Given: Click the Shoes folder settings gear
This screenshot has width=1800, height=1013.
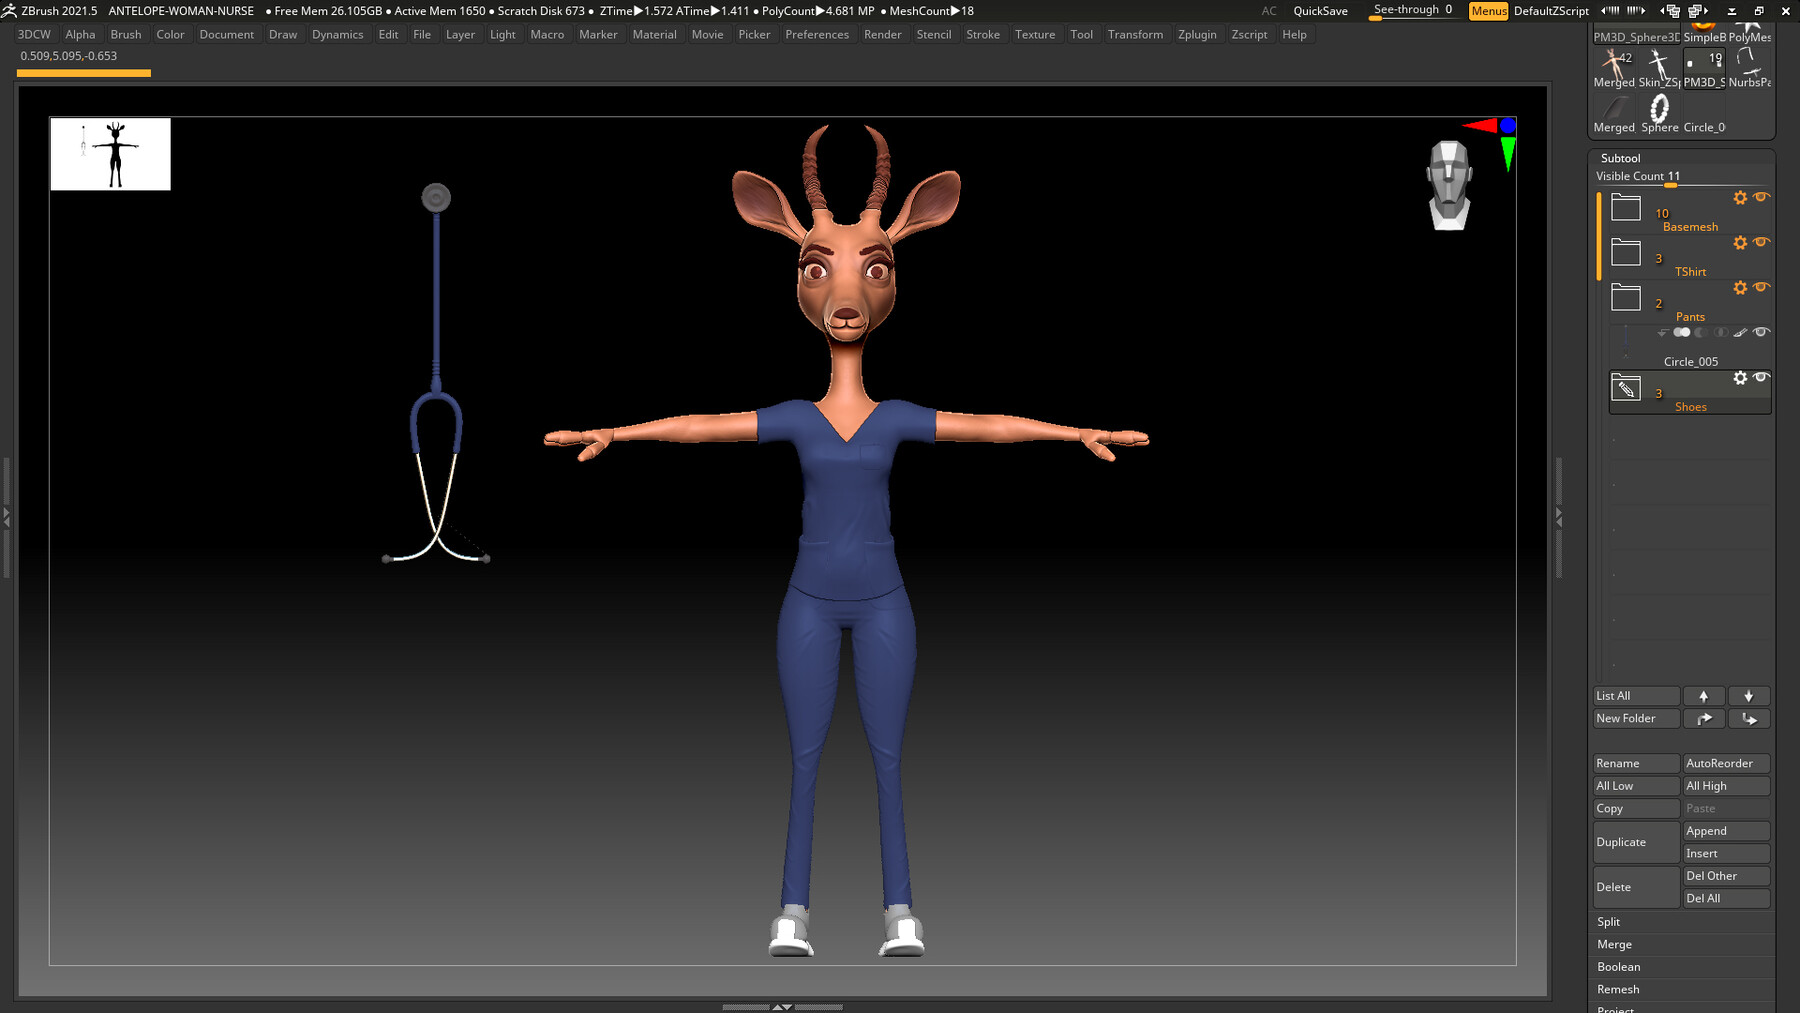Looking at the screenshot, I should pyautogui.click(x=1740, y=378).
